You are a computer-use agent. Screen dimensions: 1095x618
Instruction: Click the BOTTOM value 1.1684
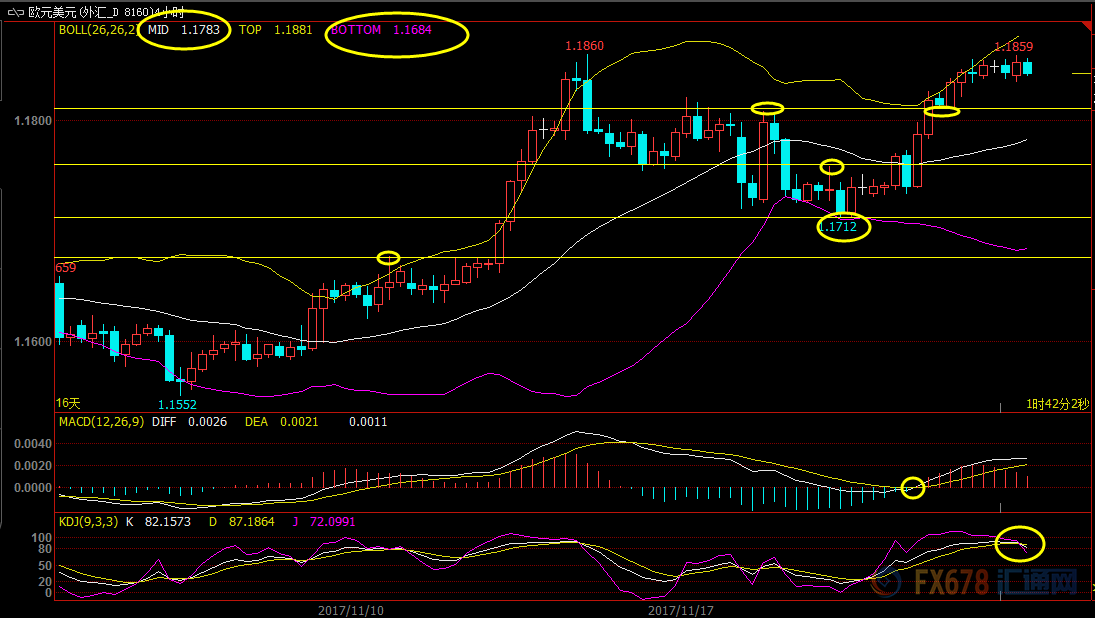(x=412, y=30)
